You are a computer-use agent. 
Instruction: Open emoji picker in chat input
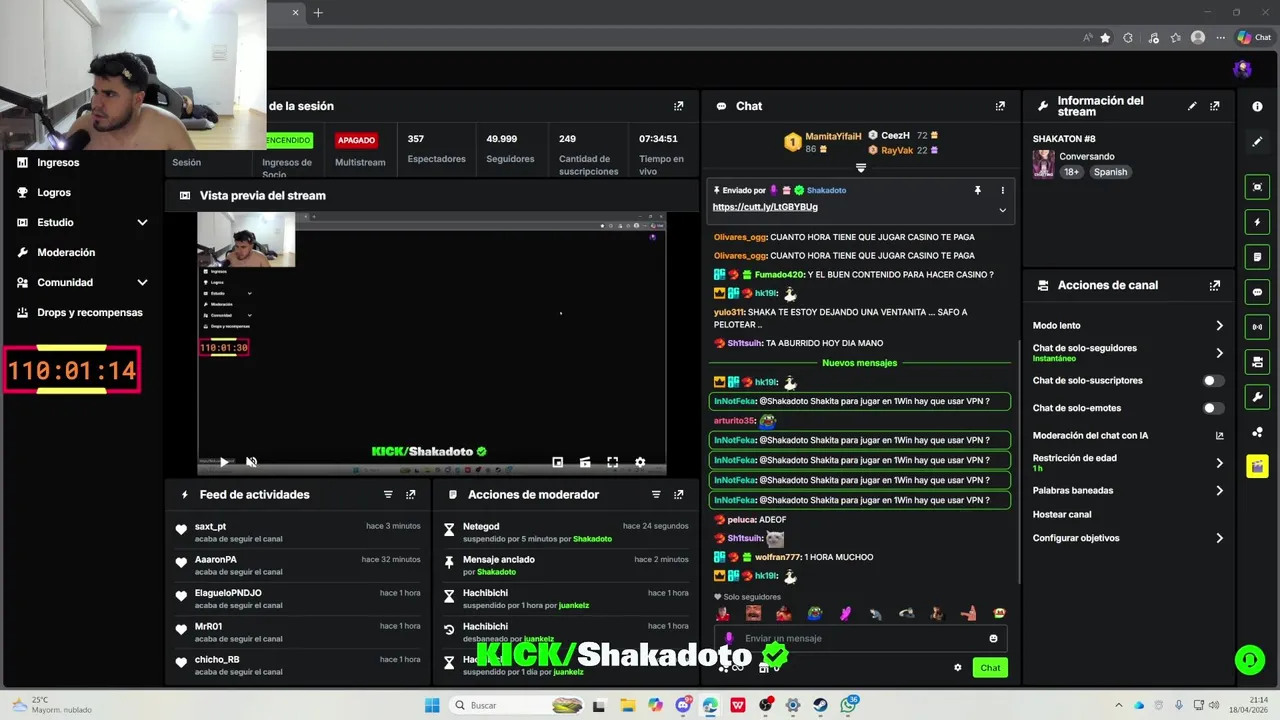(993, 638)
